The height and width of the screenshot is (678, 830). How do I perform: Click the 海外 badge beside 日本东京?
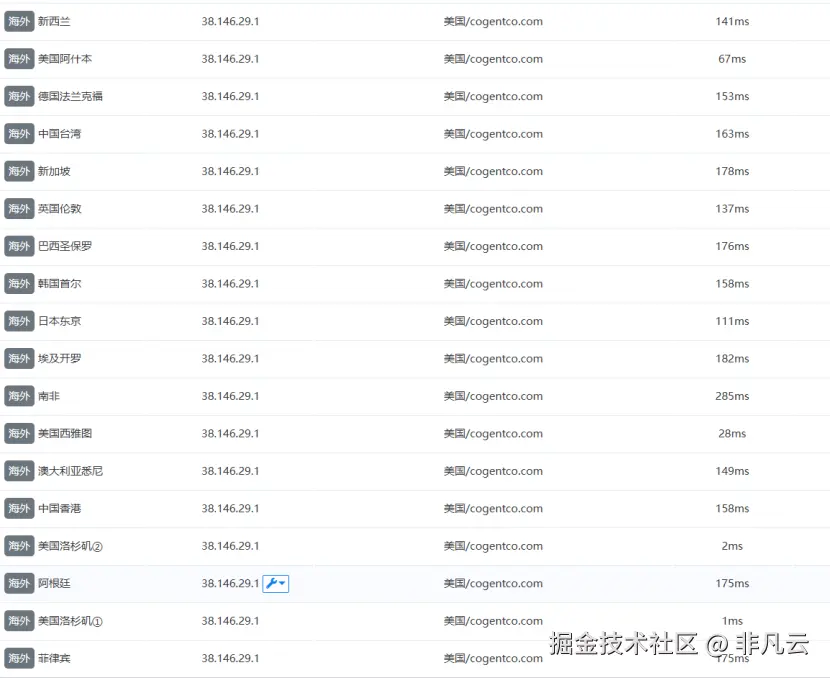[19, 321]
